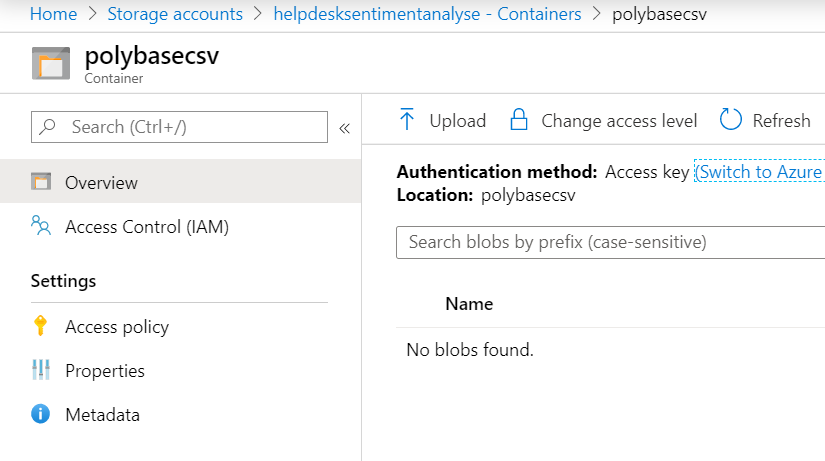Open the Properties settings page
The height and width of the screenshot is (461, 825).
click(105, 371)
